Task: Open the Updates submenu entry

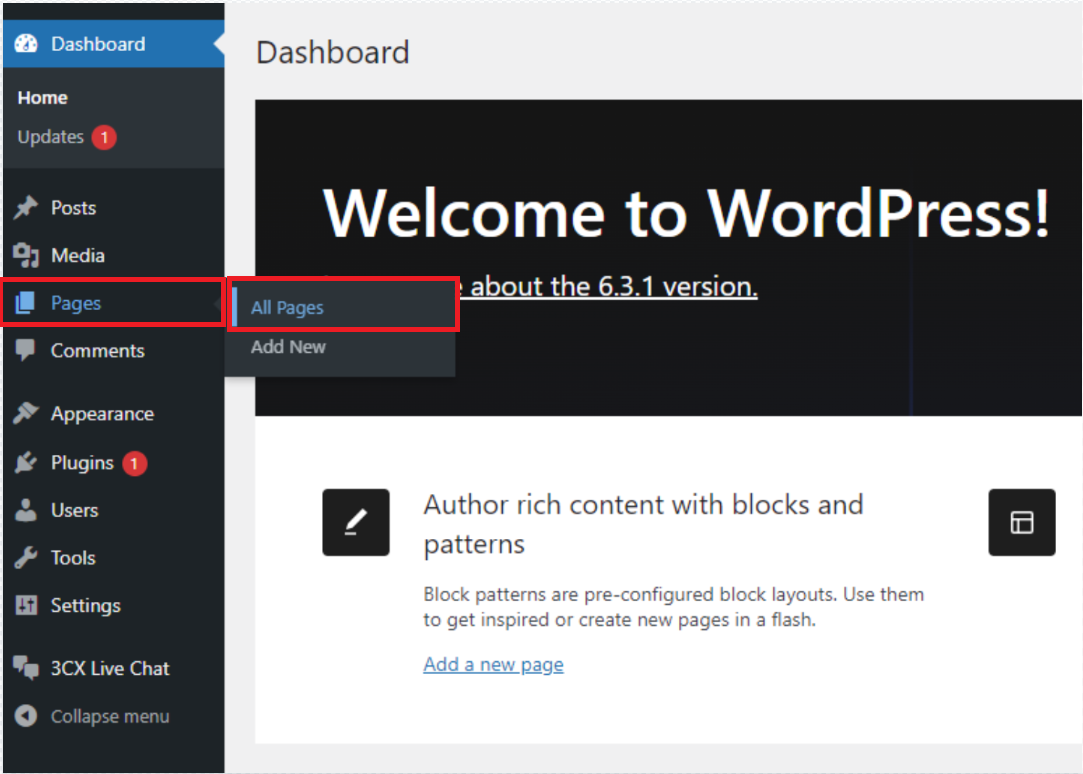Action: coord(50,137)
